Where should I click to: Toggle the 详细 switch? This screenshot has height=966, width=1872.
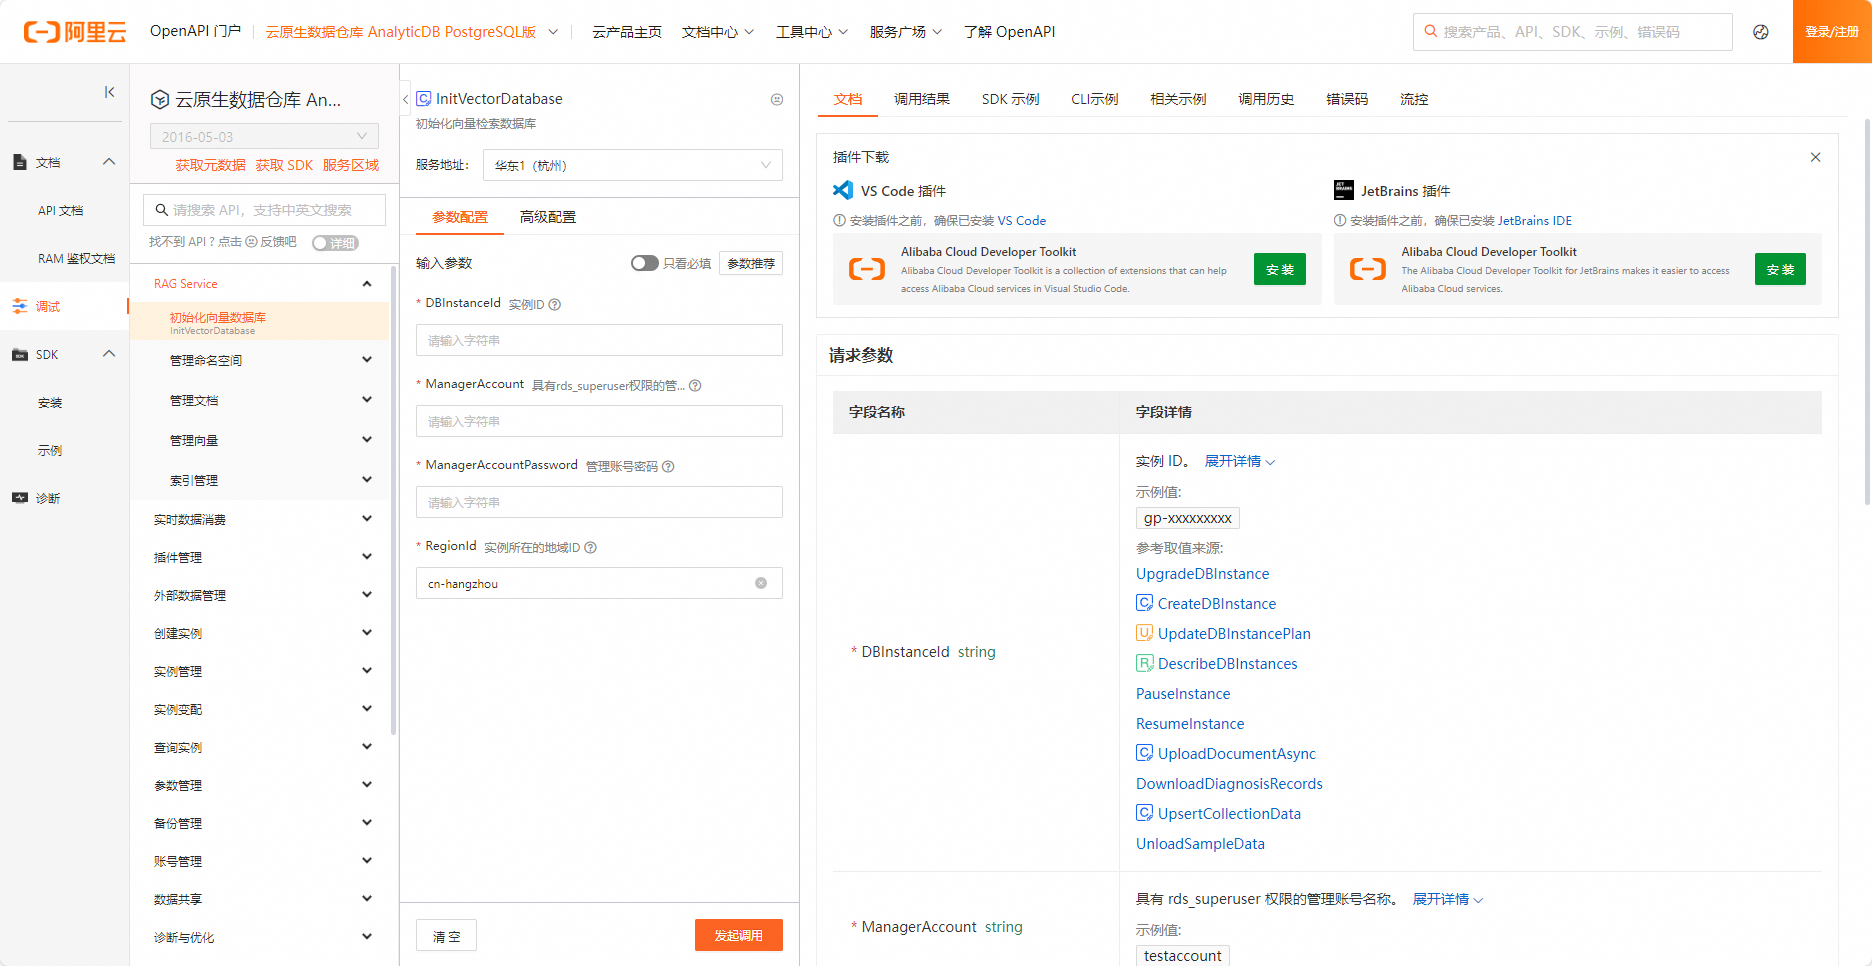(335, 243)
